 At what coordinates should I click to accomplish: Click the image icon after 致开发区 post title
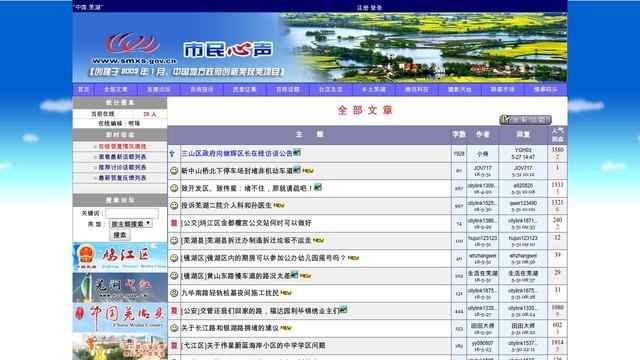point(318,187)
